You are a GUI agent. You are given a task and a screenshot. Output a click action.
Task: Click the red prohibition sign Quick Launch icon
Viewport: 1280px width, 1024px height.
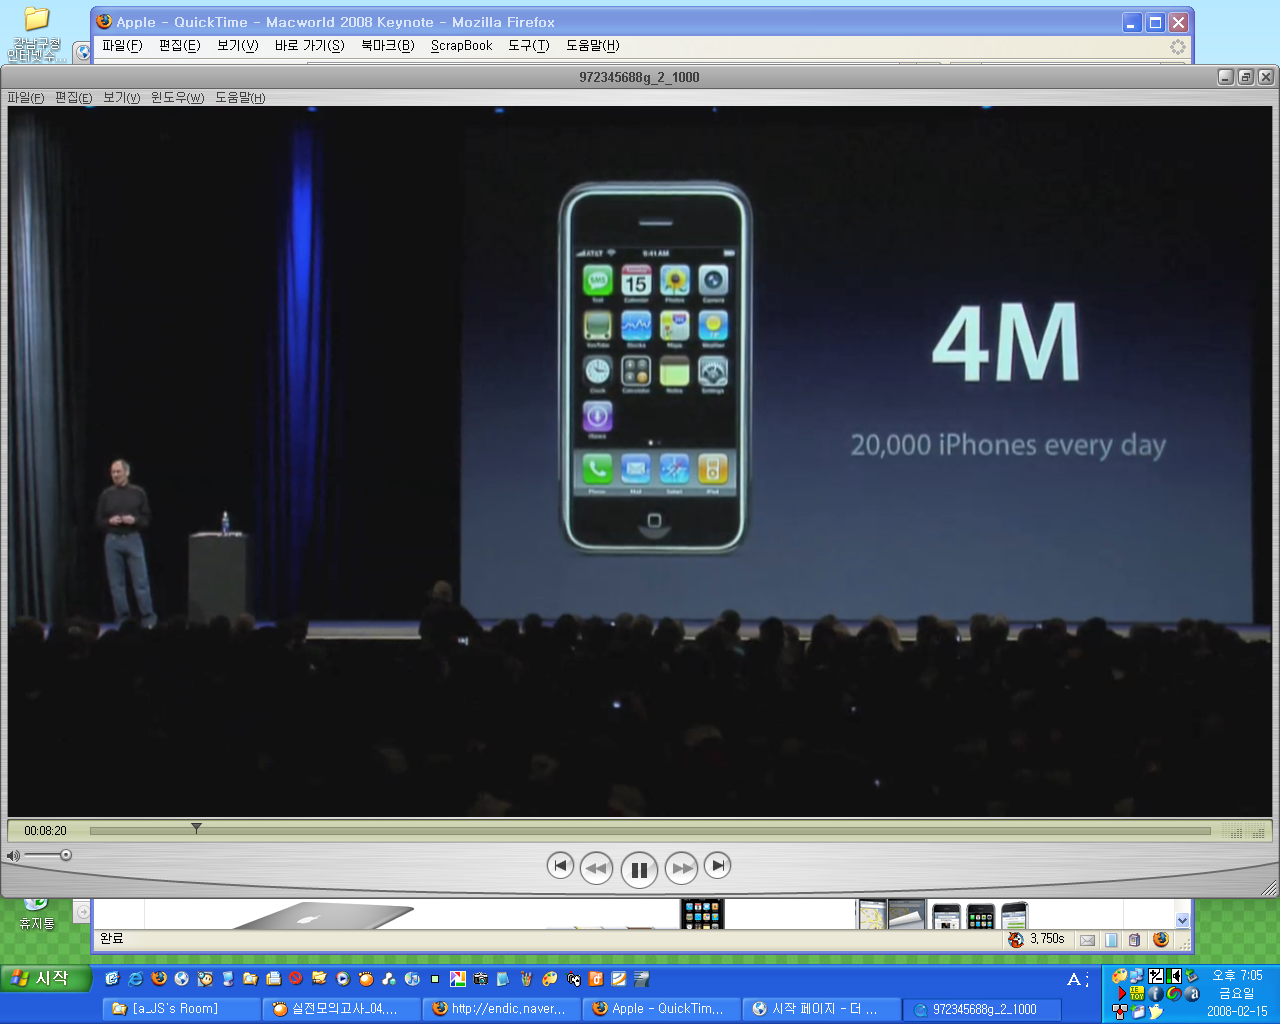coord(296,978)
